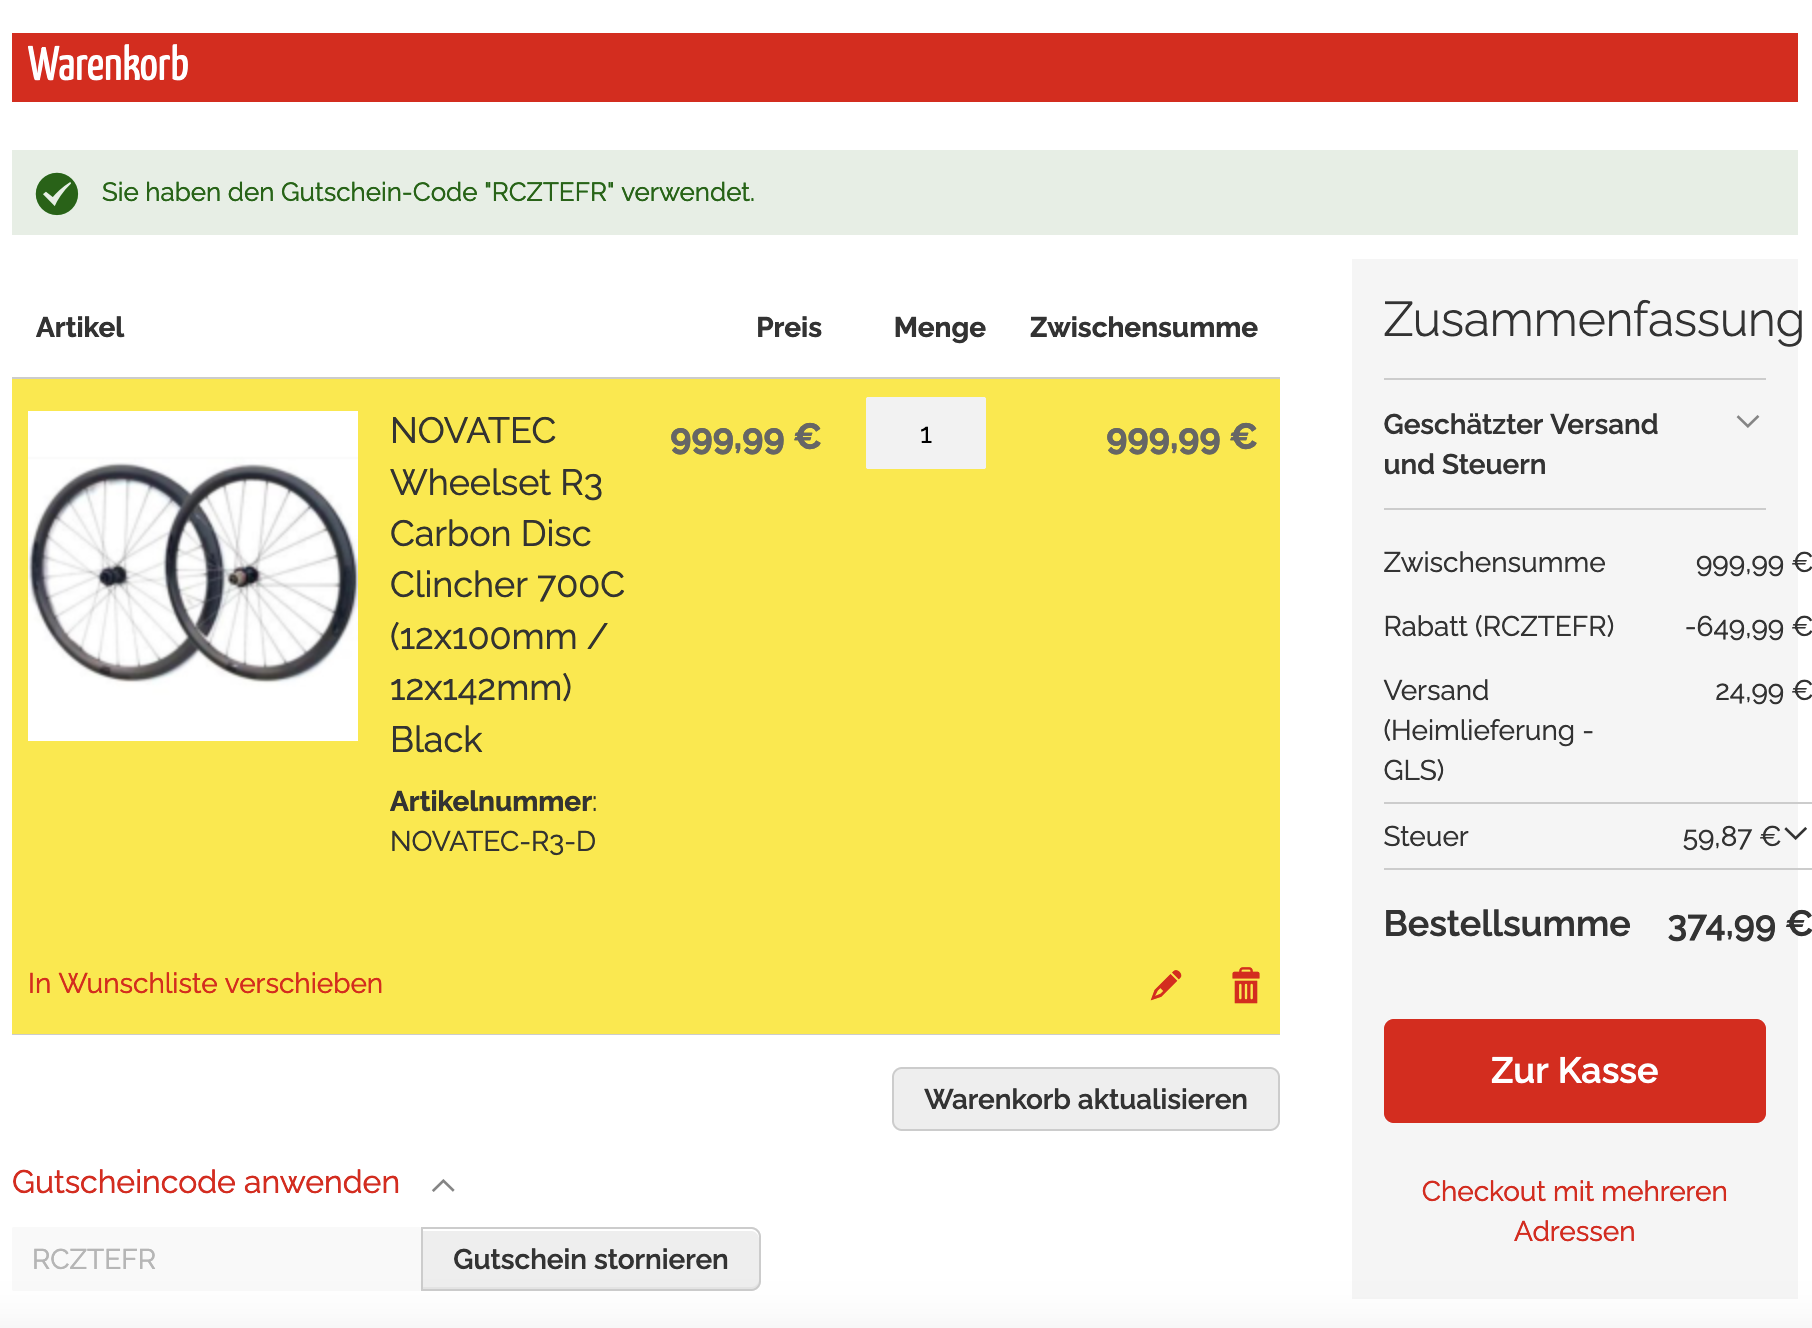Click Gutschein stornieren button

pos(590,1259)
